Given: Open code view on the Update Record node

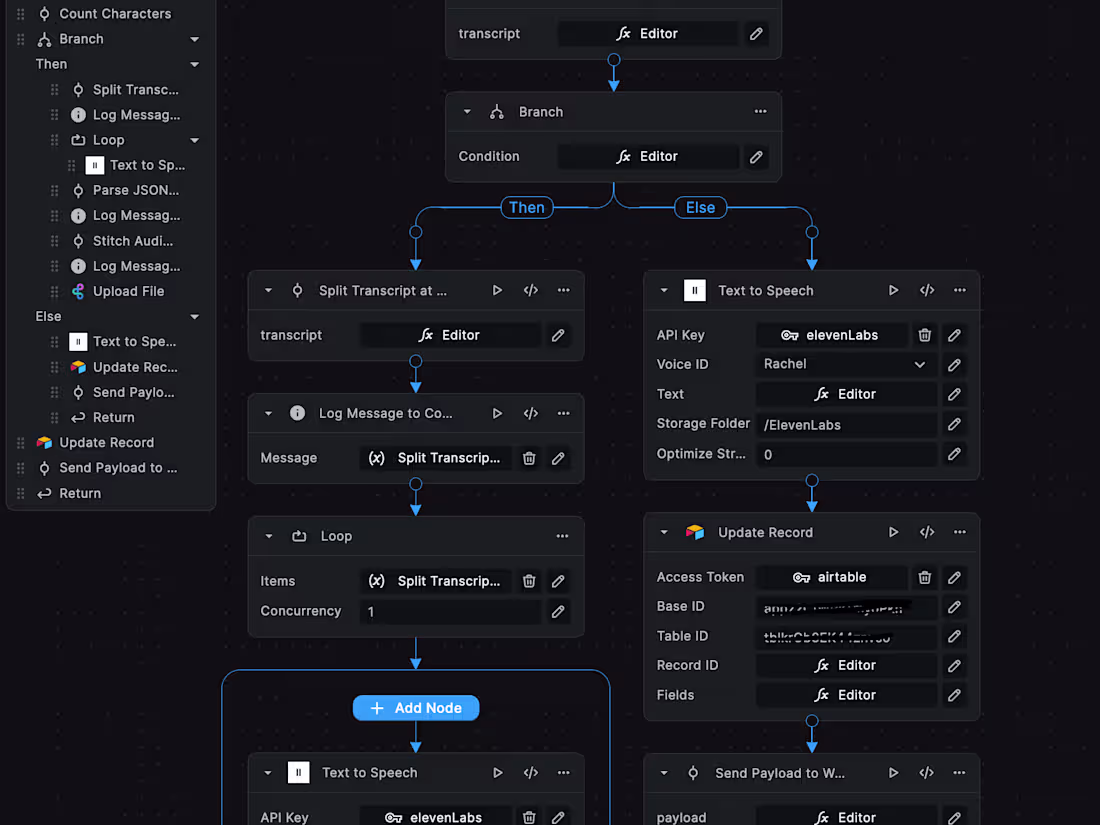Looking at the screenshot, I should (926, 532).
